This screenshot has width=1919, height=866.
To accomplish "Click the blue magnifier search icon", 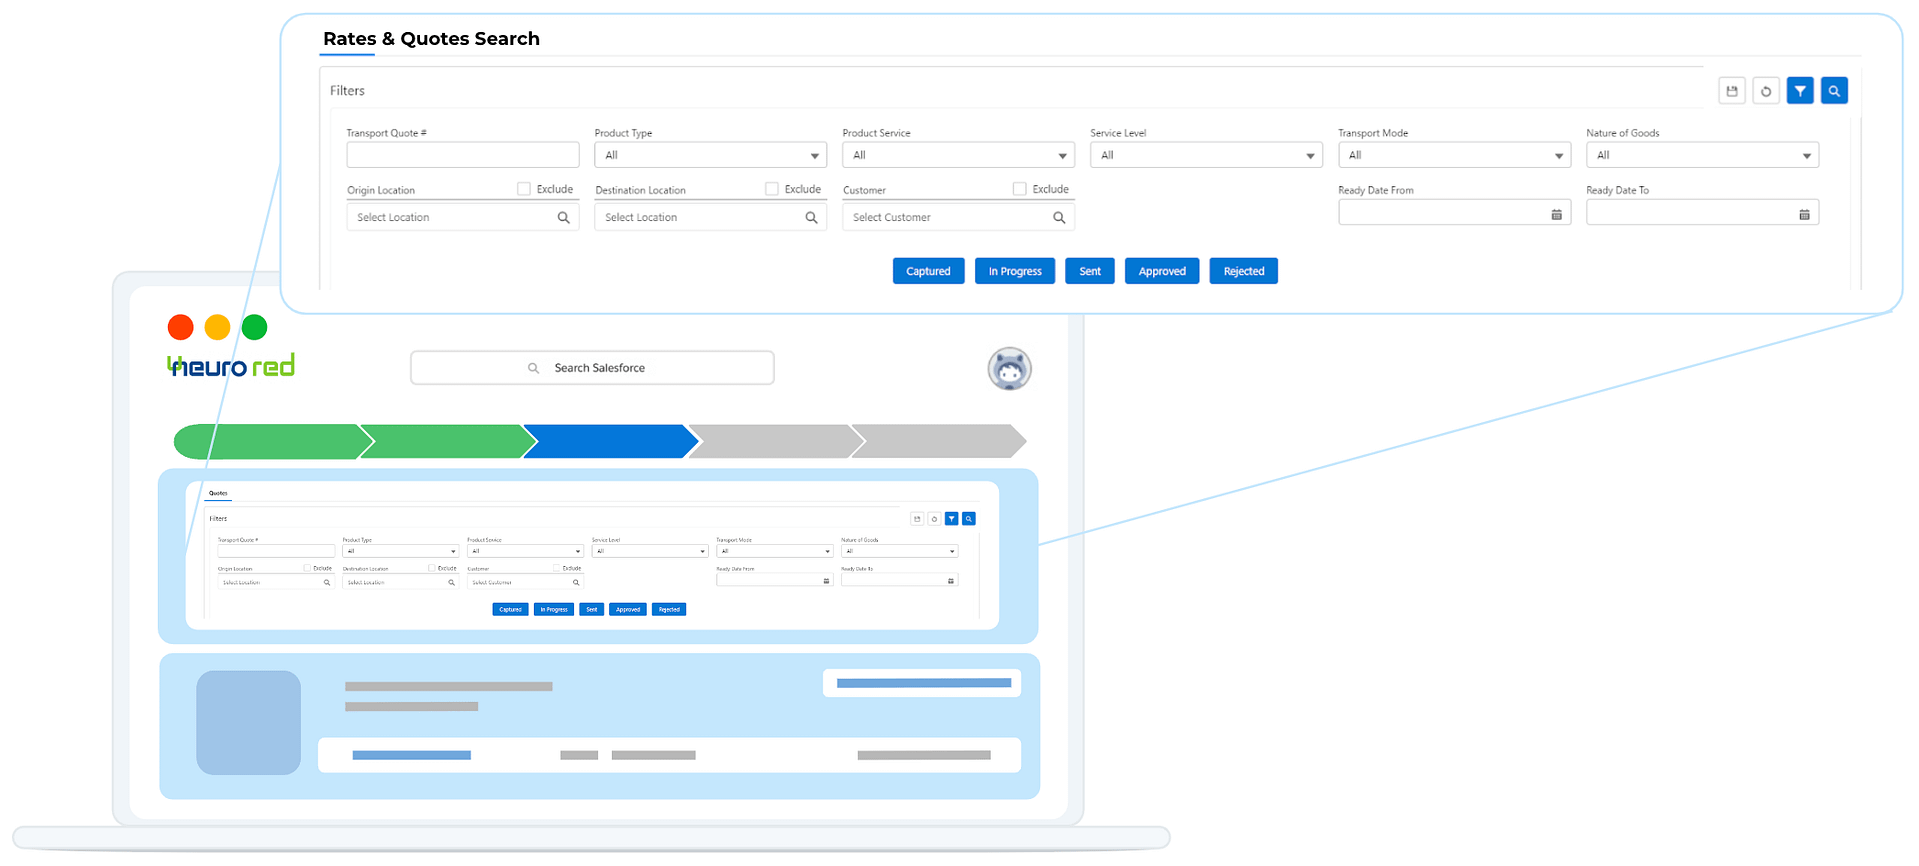I will click(x=1834, y=91).
